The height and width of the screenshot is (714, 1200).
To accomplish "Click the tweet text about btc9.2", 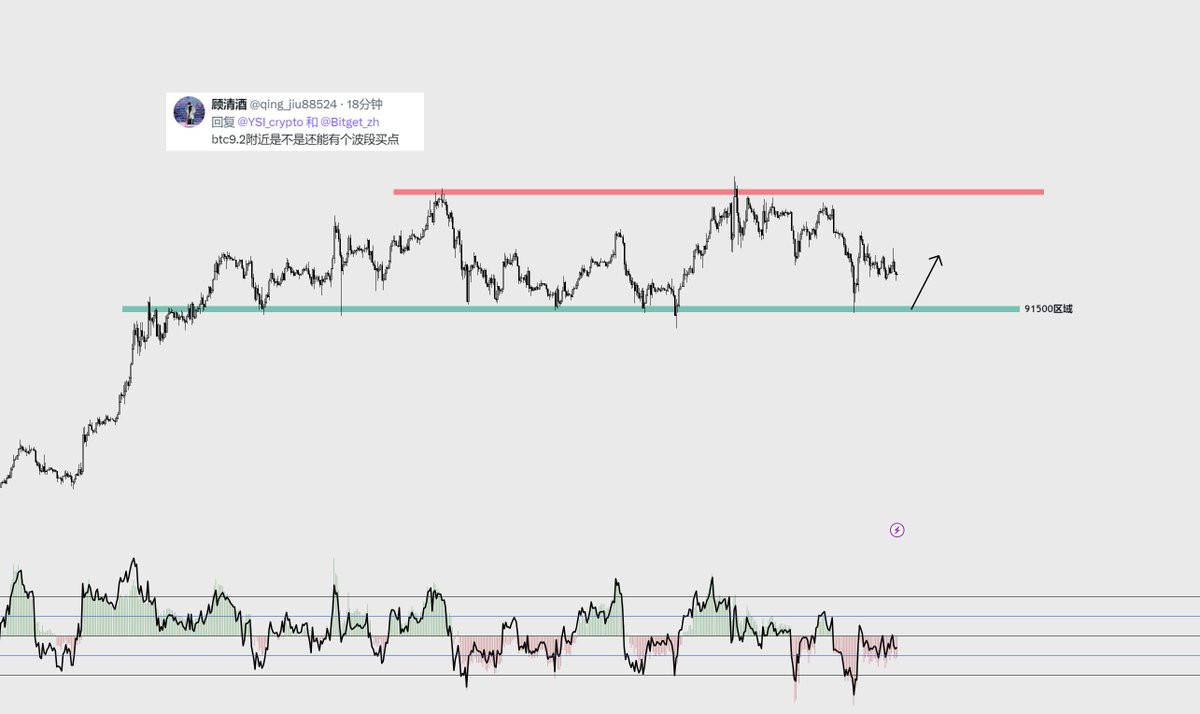I will click(305, 139).
